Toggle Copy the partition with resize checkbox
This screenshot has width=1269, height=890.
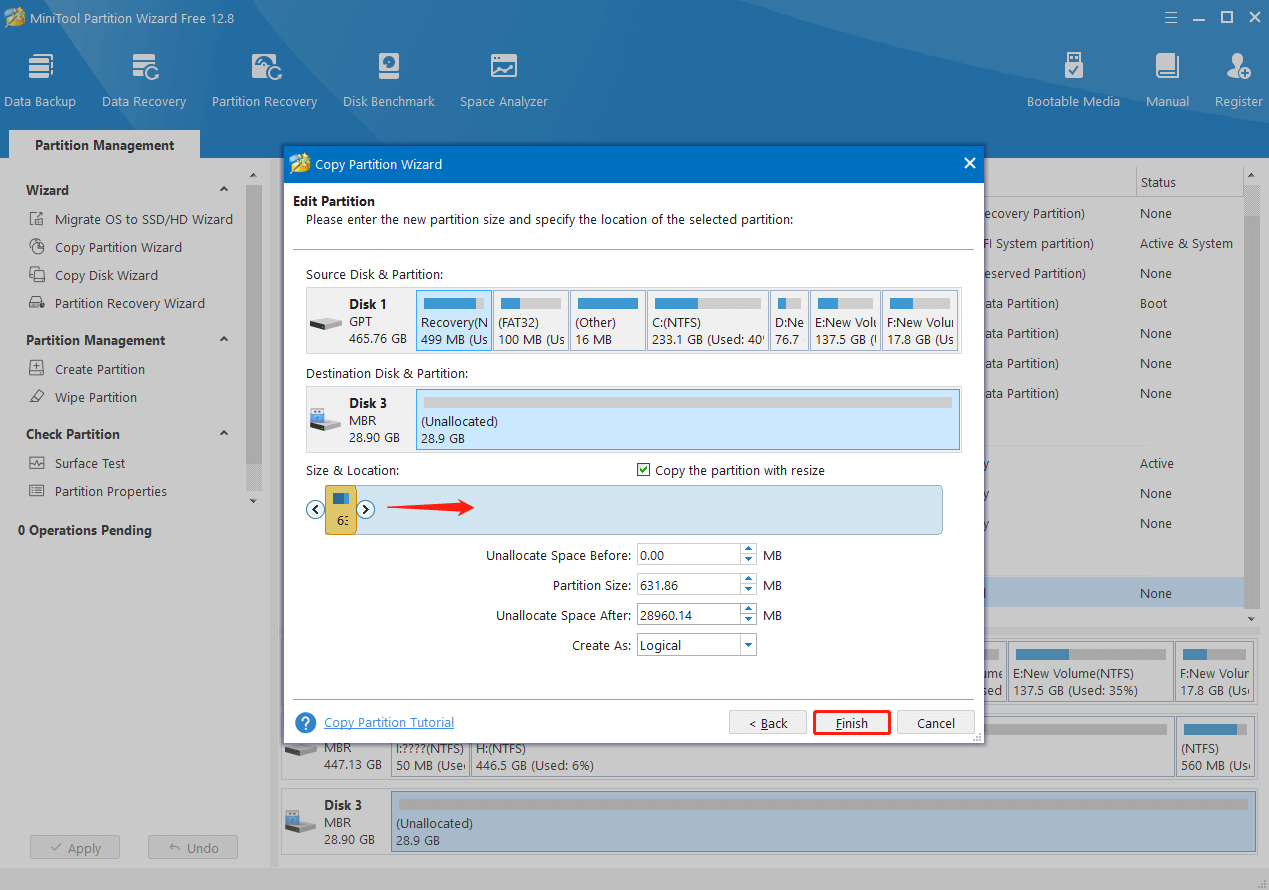point(644,470)
